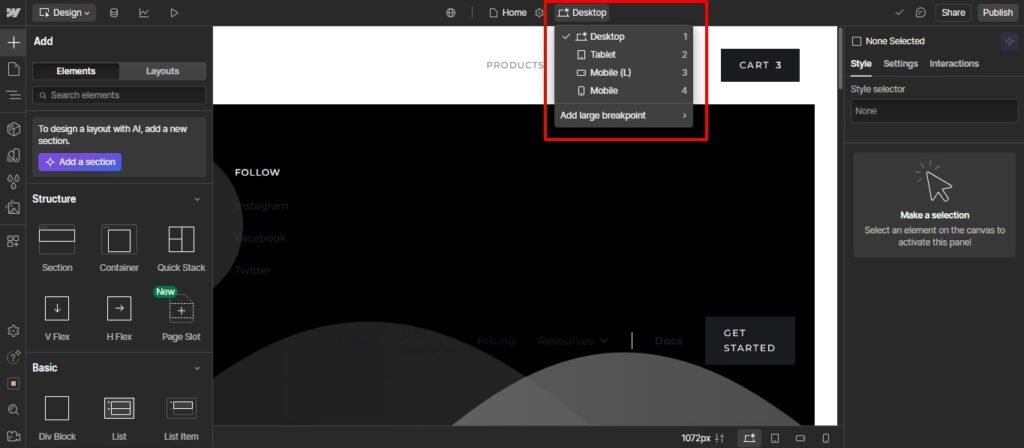This screenshot has height=448, width=1024.
Task: Click in the Search elements field
Action: pyautogui.click(x=119, y=95)
